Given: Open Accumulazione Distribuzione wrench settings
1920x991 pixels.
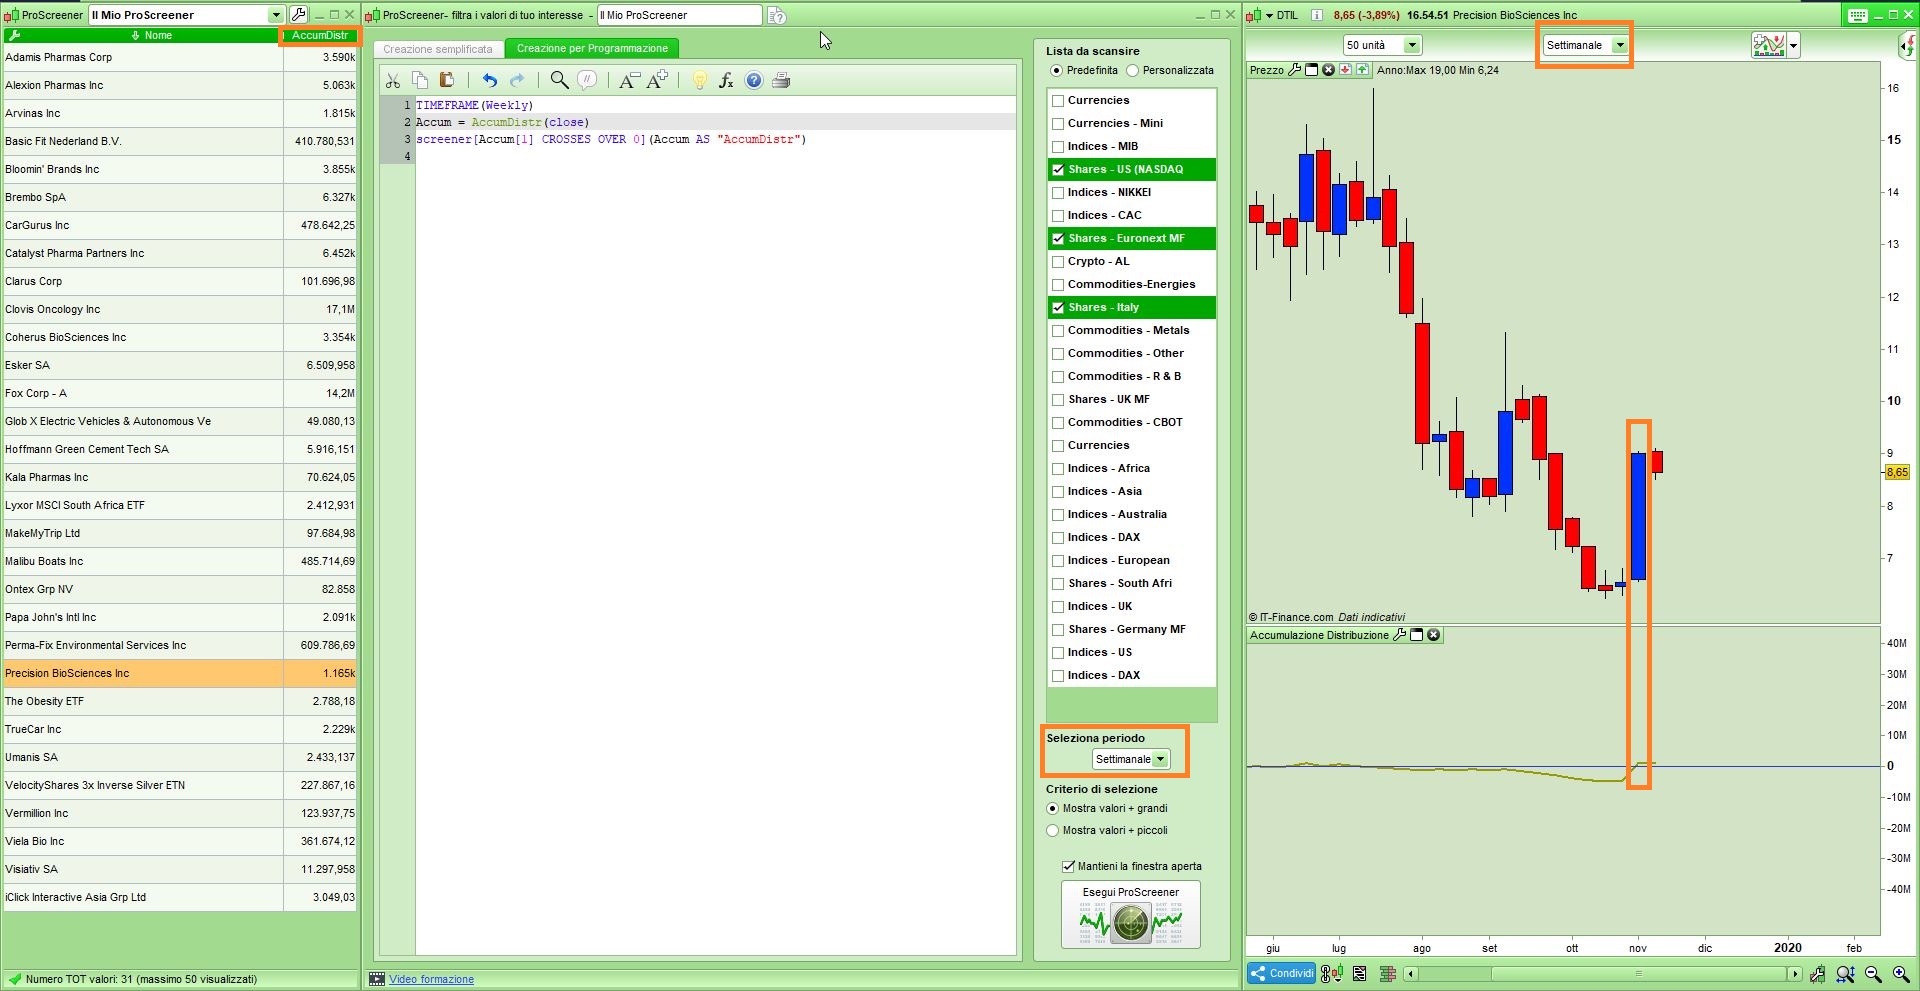Looking at the screenshot, I should pyautogui.click(x=1399, y=635).
